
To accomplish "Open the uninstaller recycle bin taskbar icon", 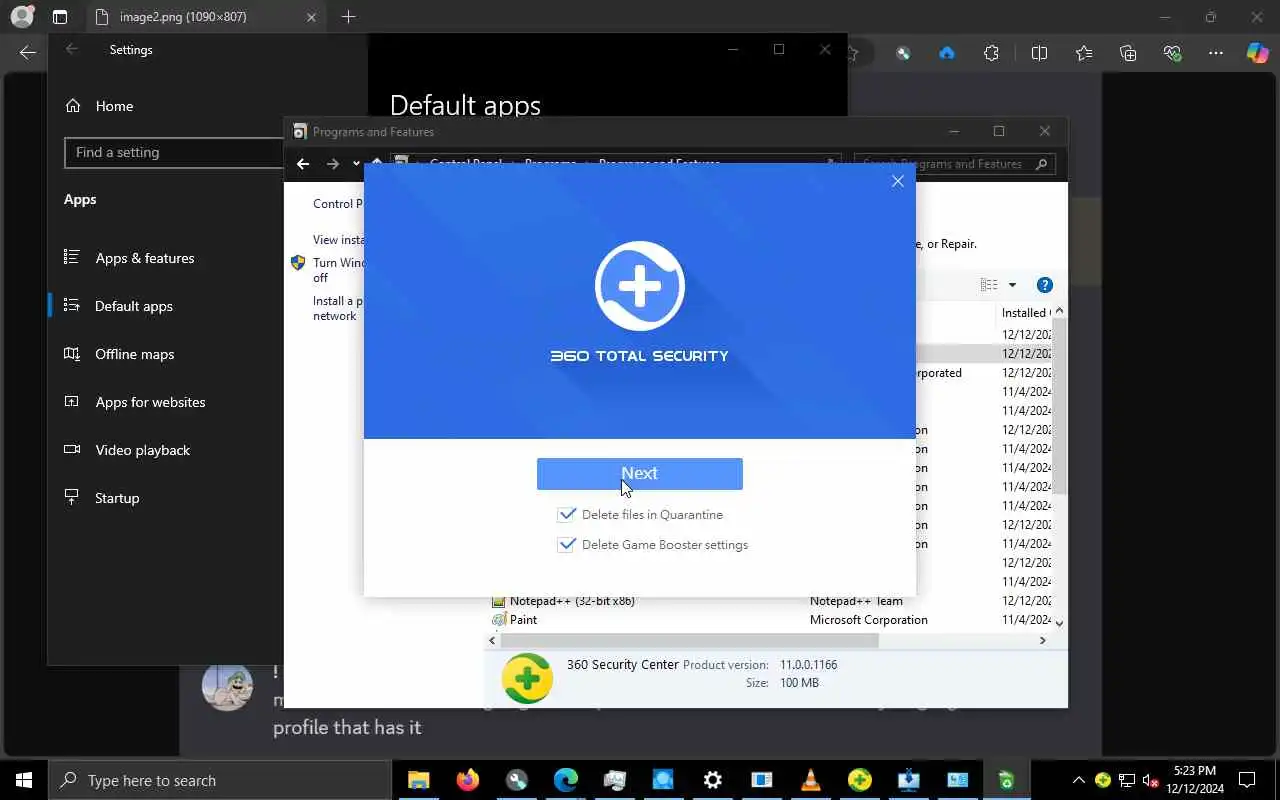I will [x=1007, y=780].
